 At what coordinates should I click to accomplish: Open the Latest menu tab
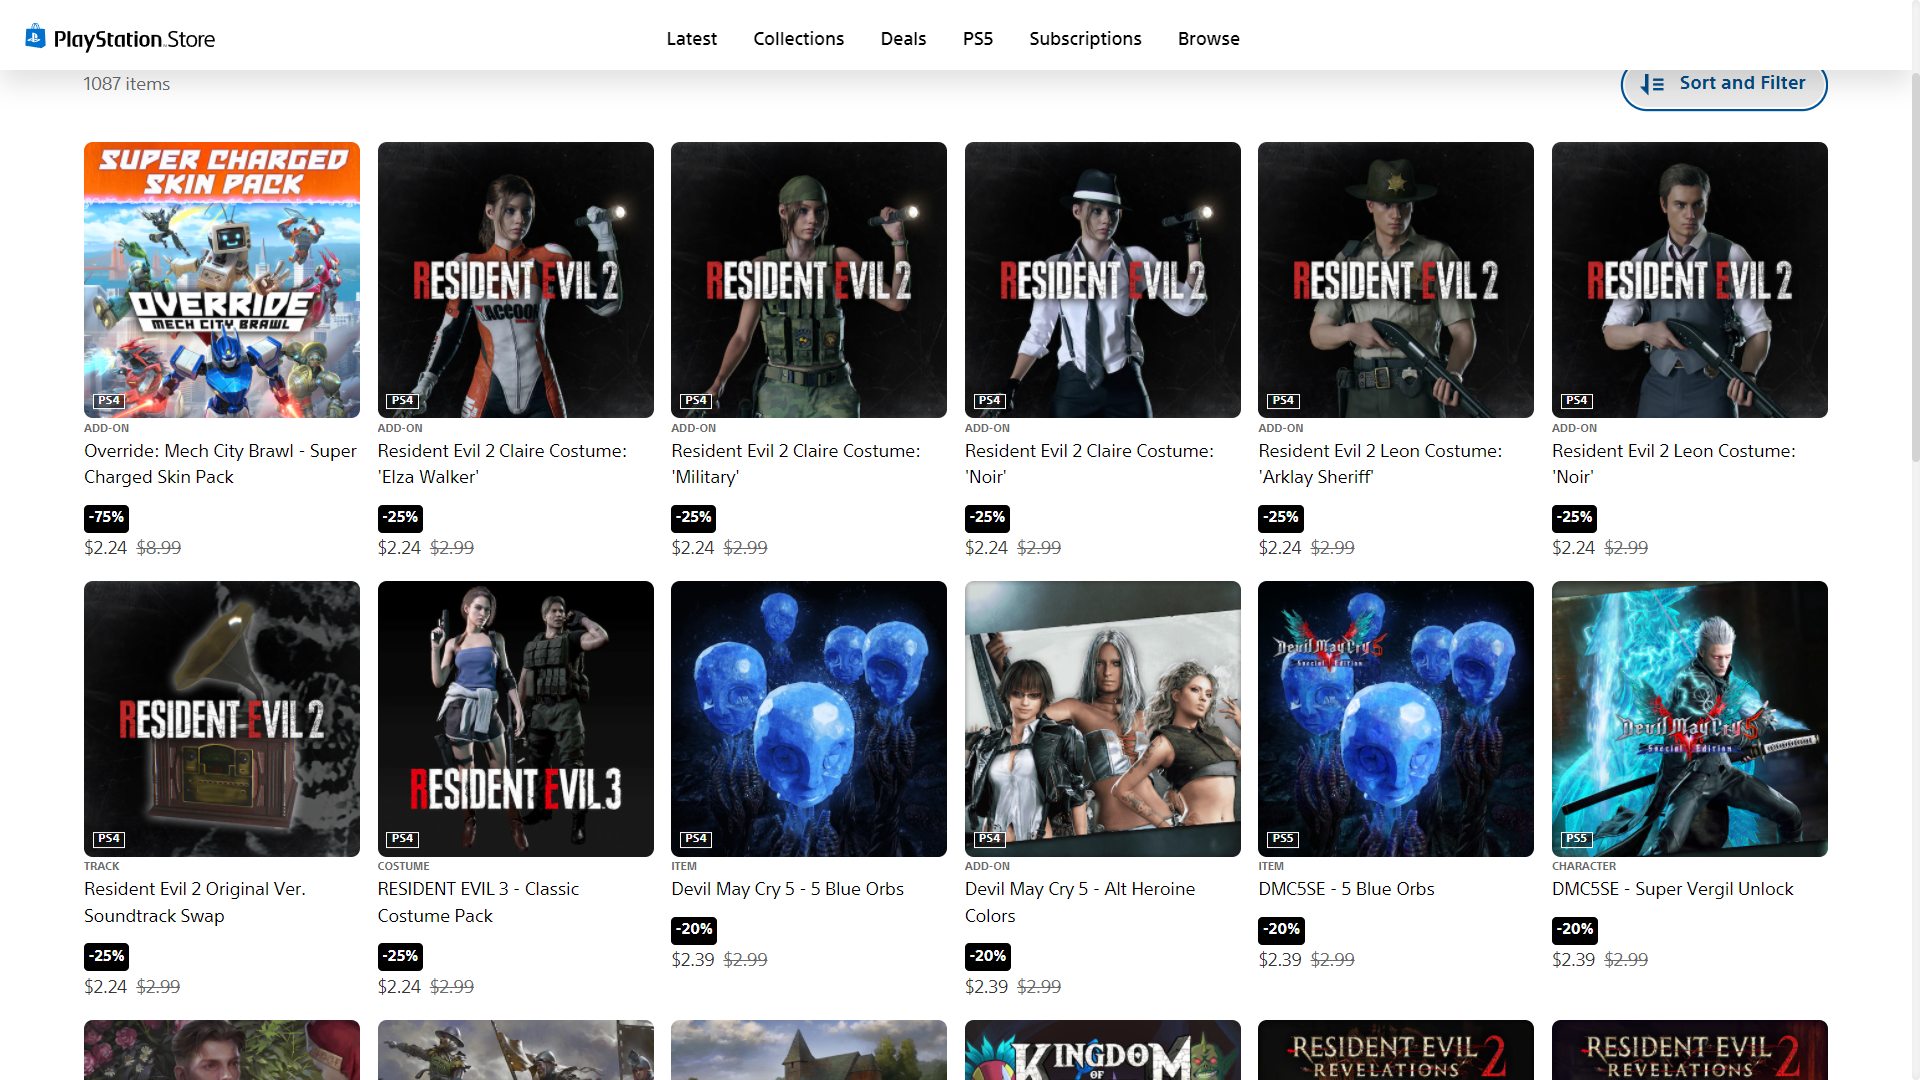pos(691,39)
